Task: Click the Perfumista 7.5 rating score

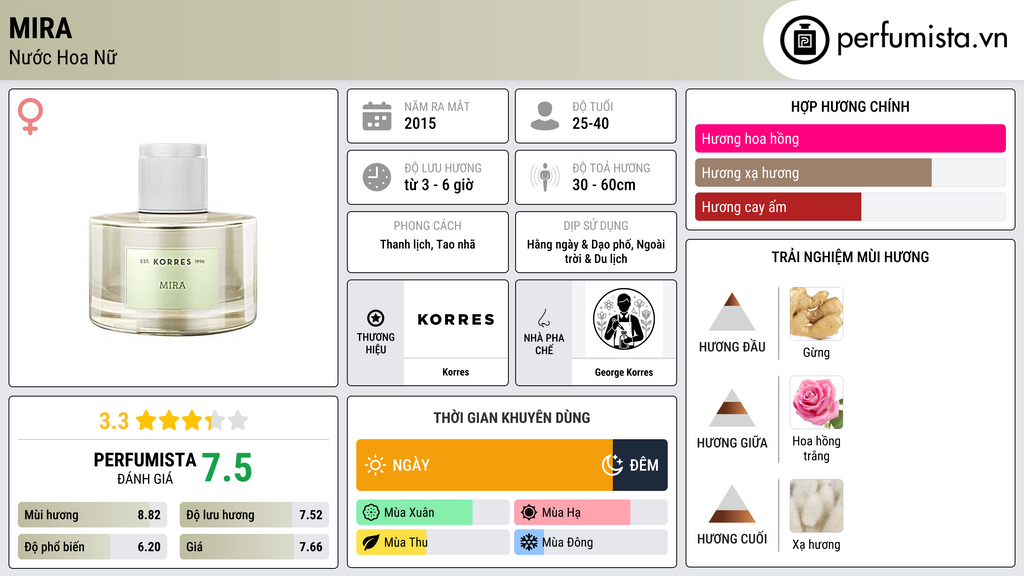Action: tap(227, 468)
